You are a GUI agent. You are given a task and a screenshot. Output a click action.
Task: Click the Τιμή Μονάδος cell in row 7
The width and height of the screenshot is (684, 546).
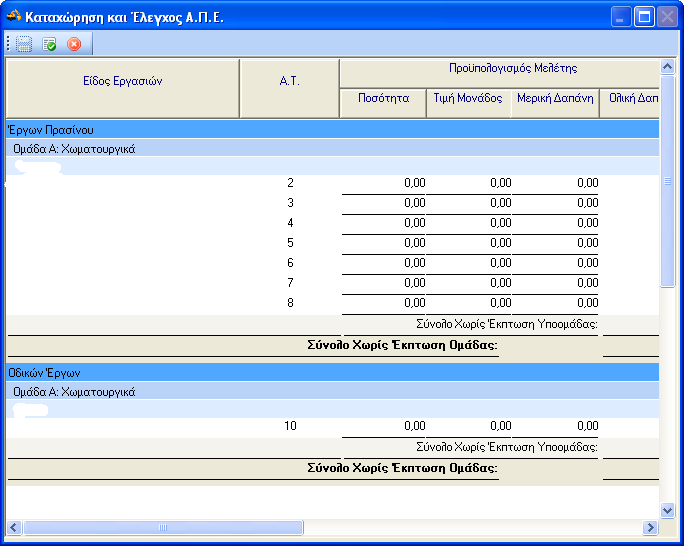coord(469,283)
